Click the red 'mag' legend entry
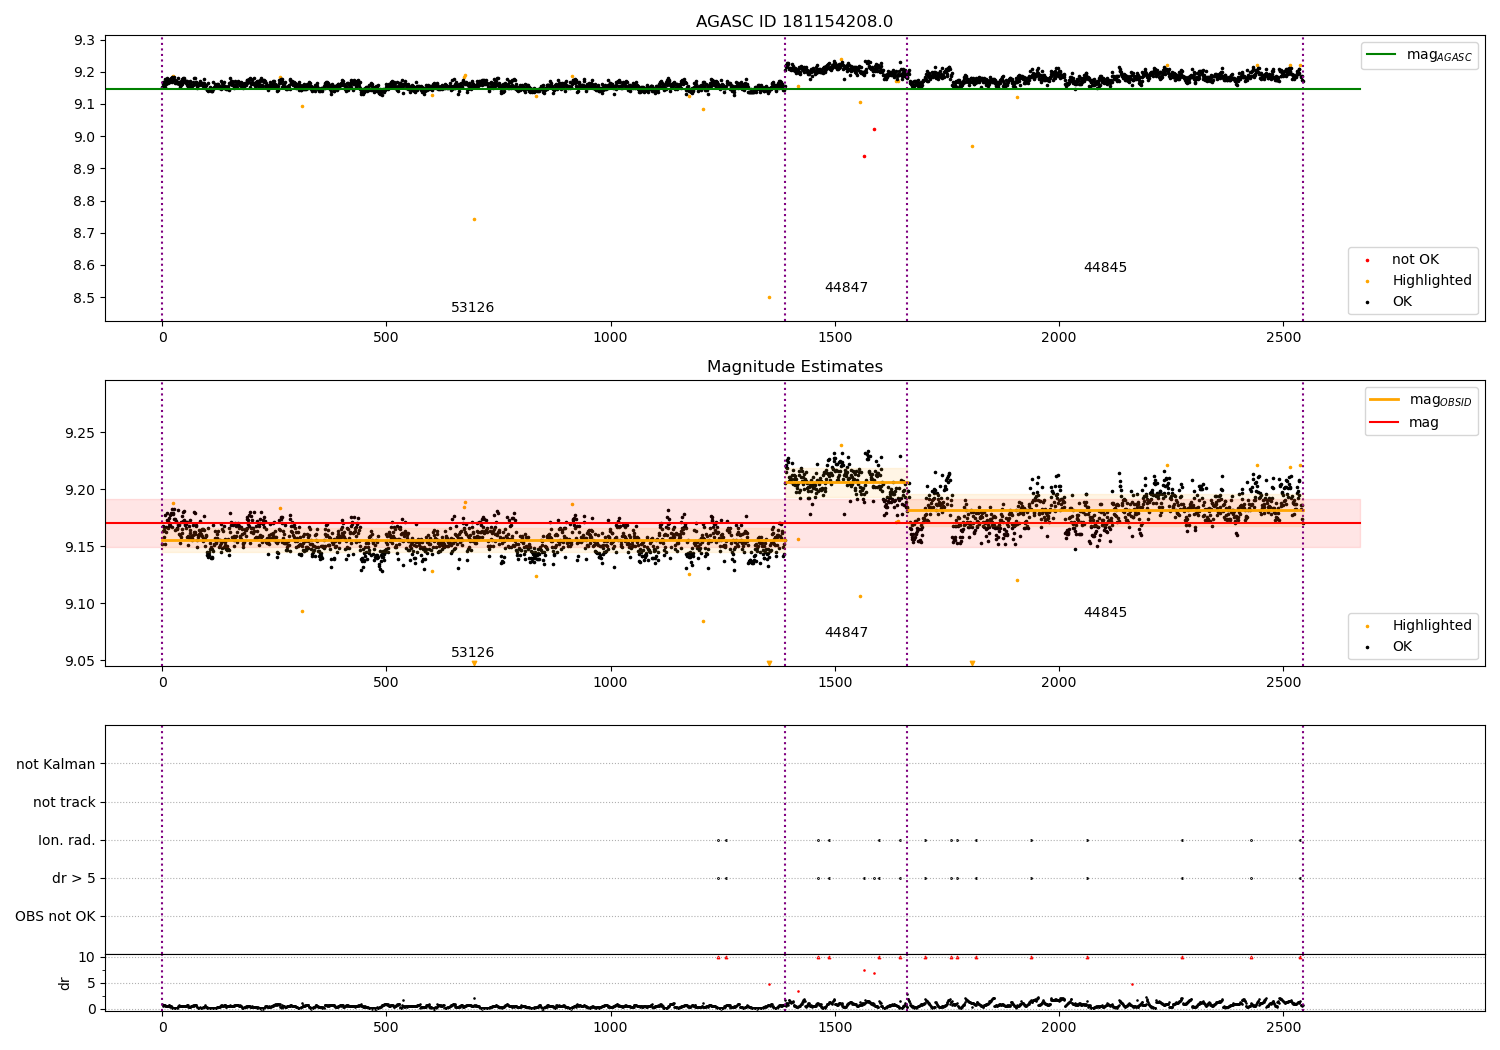This screenshot has height=1050, width=1500. (x=1423, y=423)
